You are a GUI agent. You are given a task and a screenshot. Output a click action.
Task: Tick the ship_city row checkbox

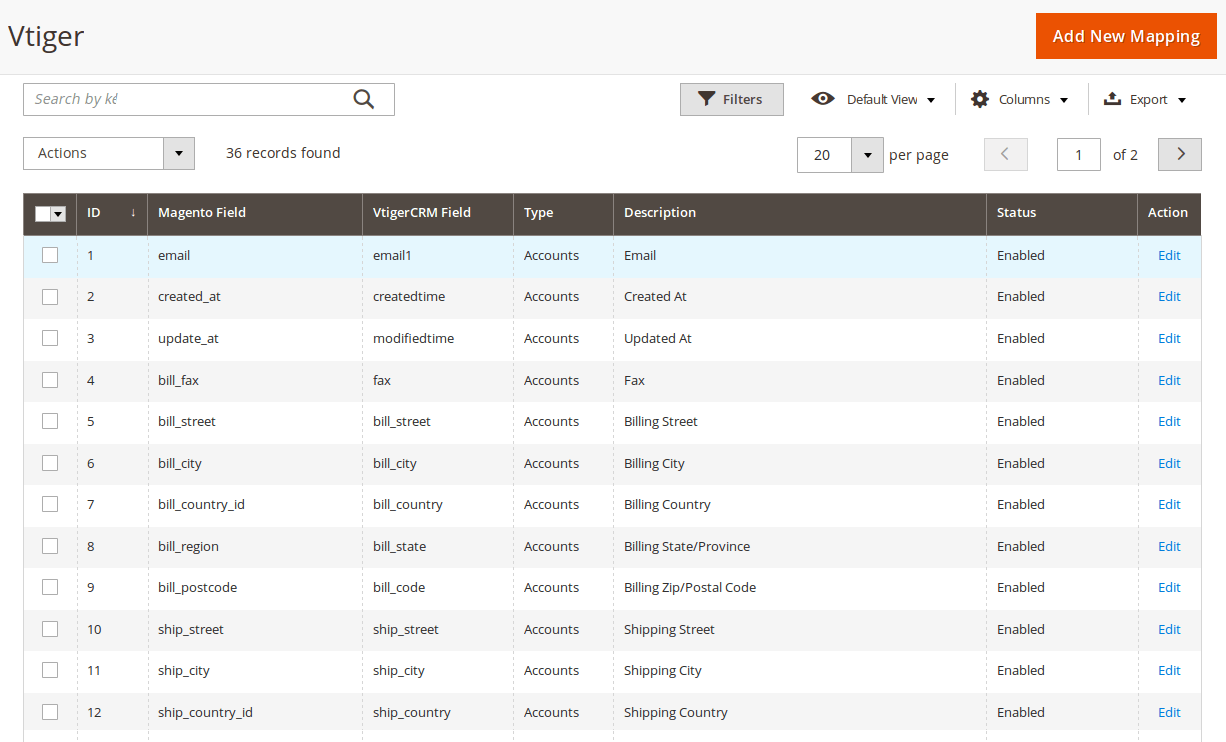[50, 670]
